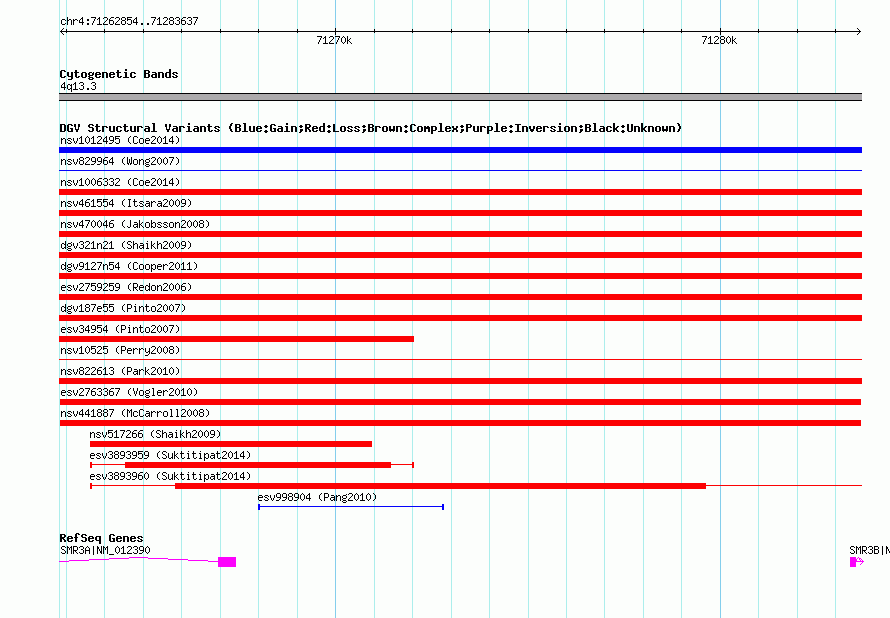Click the nsv470046 (Jakobsson2008) label
This screenshot has width=890, height=618.
(x=135, y=224)
